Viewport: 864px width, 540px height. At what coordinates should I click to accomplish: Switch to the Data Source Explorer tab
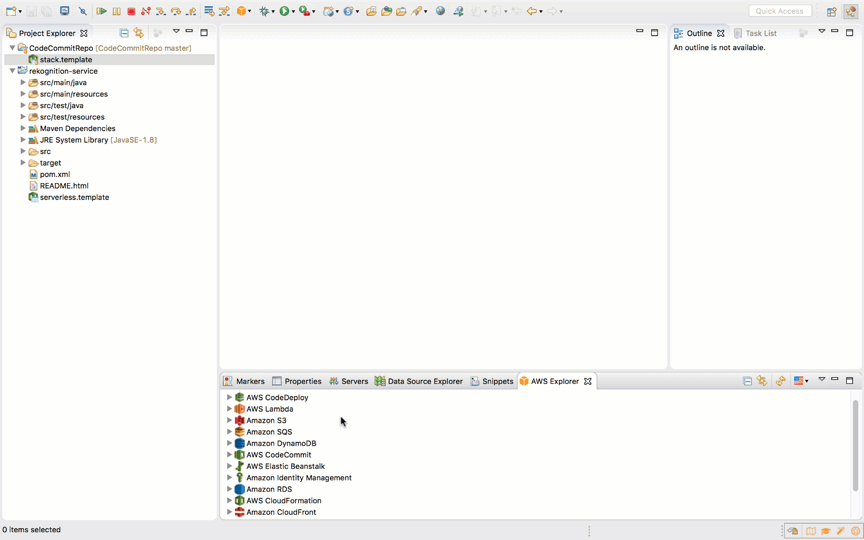coord(418,381)
